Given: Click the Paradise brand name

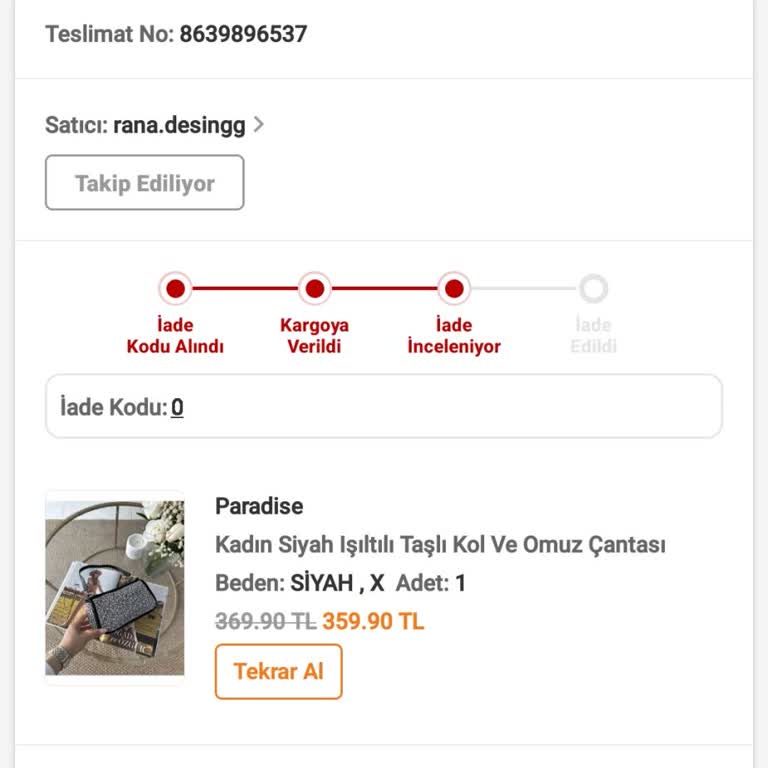Looking at the screenshot, I should [259, 506].
